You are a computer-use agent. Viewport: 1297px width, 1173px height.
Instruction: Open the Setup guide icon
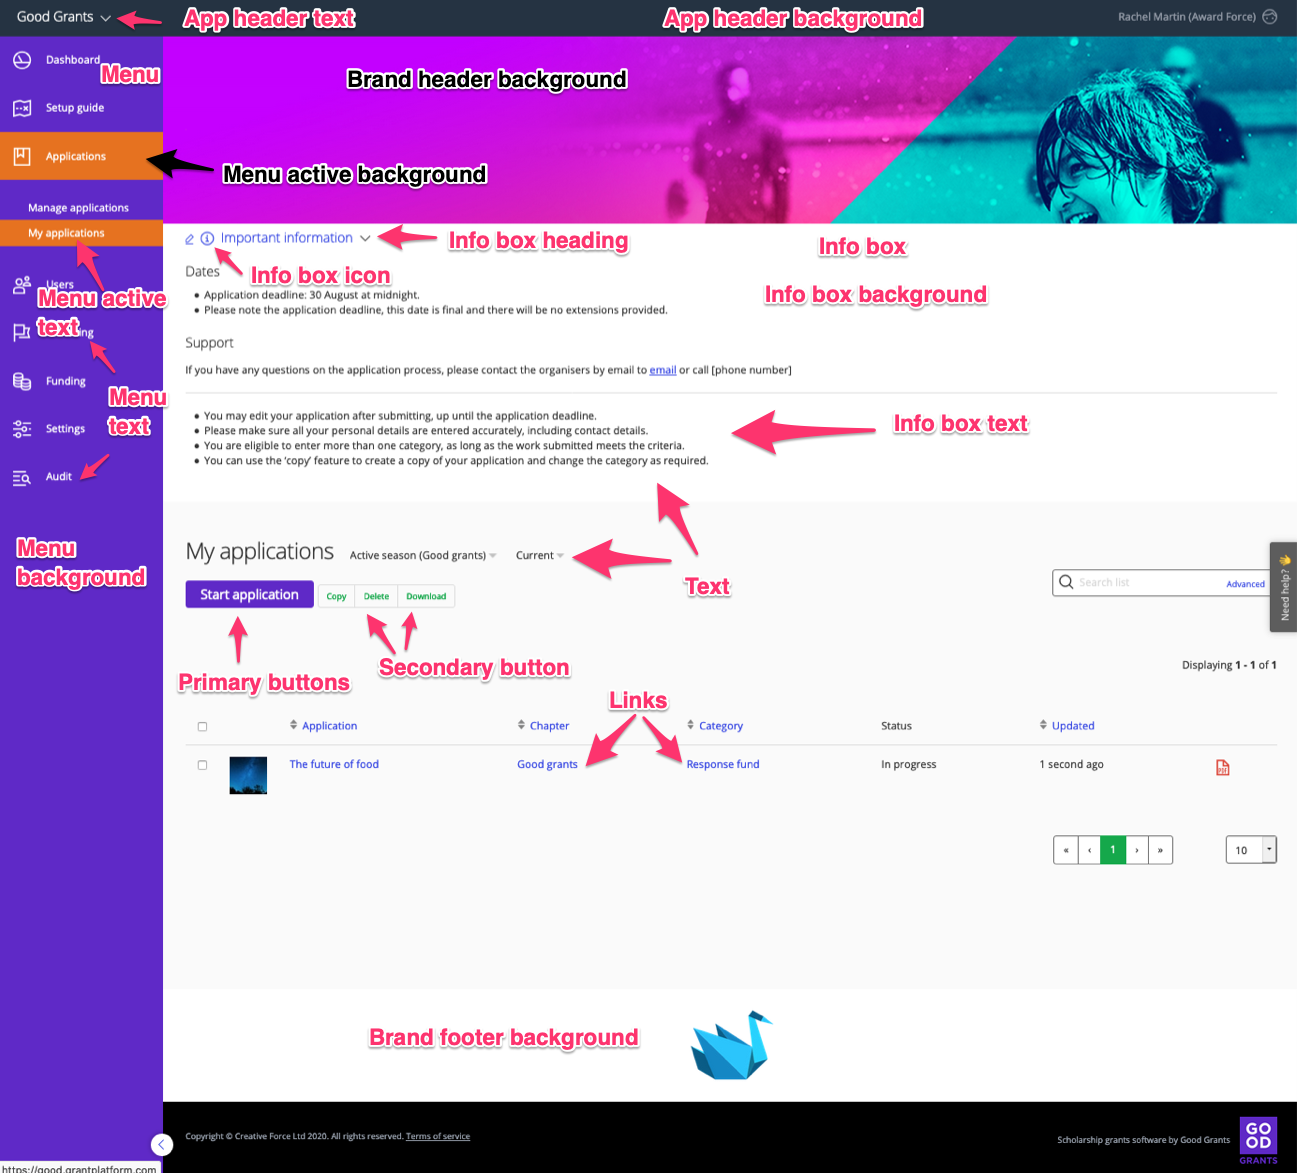tap(22, 108)
